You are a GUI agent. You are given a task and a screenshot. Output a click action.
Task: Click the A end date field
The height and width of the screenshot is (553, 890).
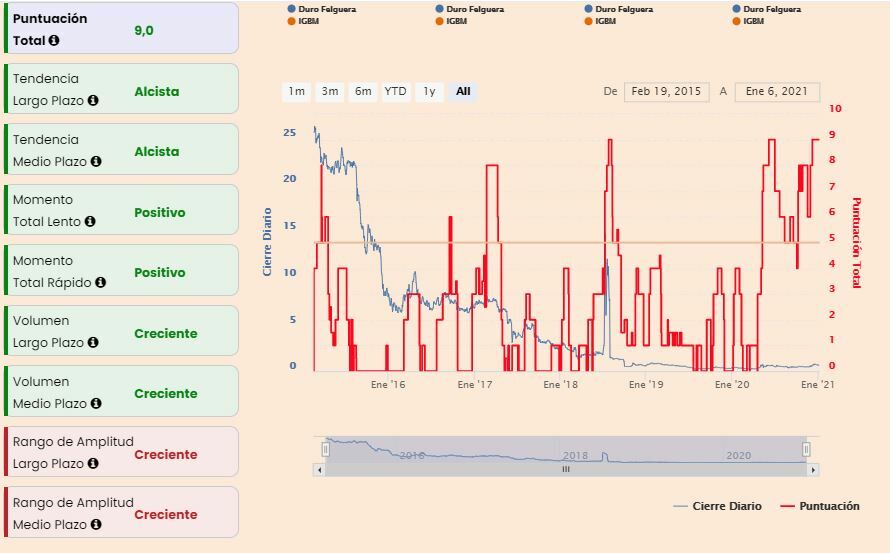[777, 91]
